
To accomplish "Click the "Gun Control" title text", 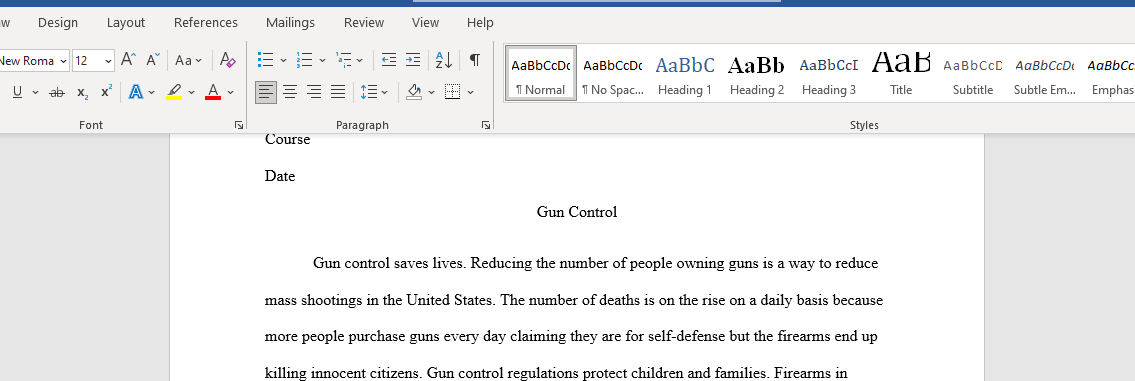I will point(577,212).
